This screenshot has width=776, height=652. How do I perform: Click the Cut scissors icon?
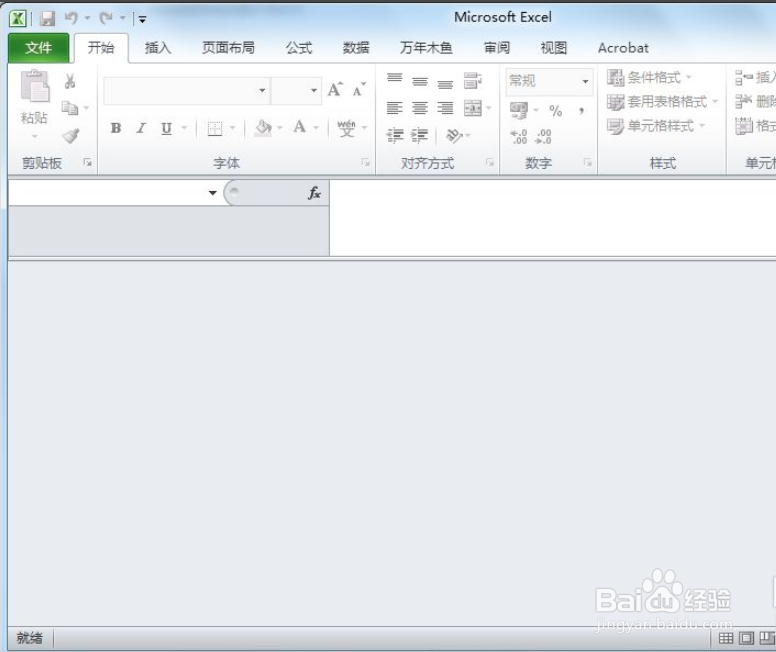click(x=70, y=81)
